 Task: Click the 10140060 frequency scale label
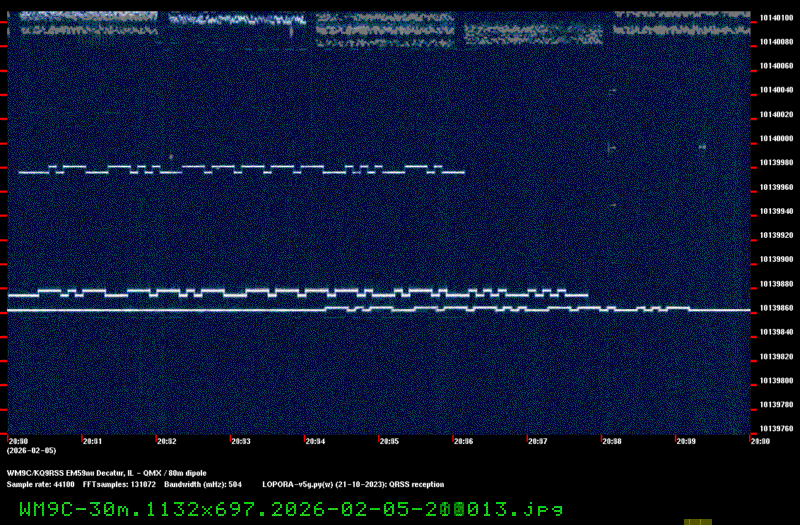tap(776, 66)
